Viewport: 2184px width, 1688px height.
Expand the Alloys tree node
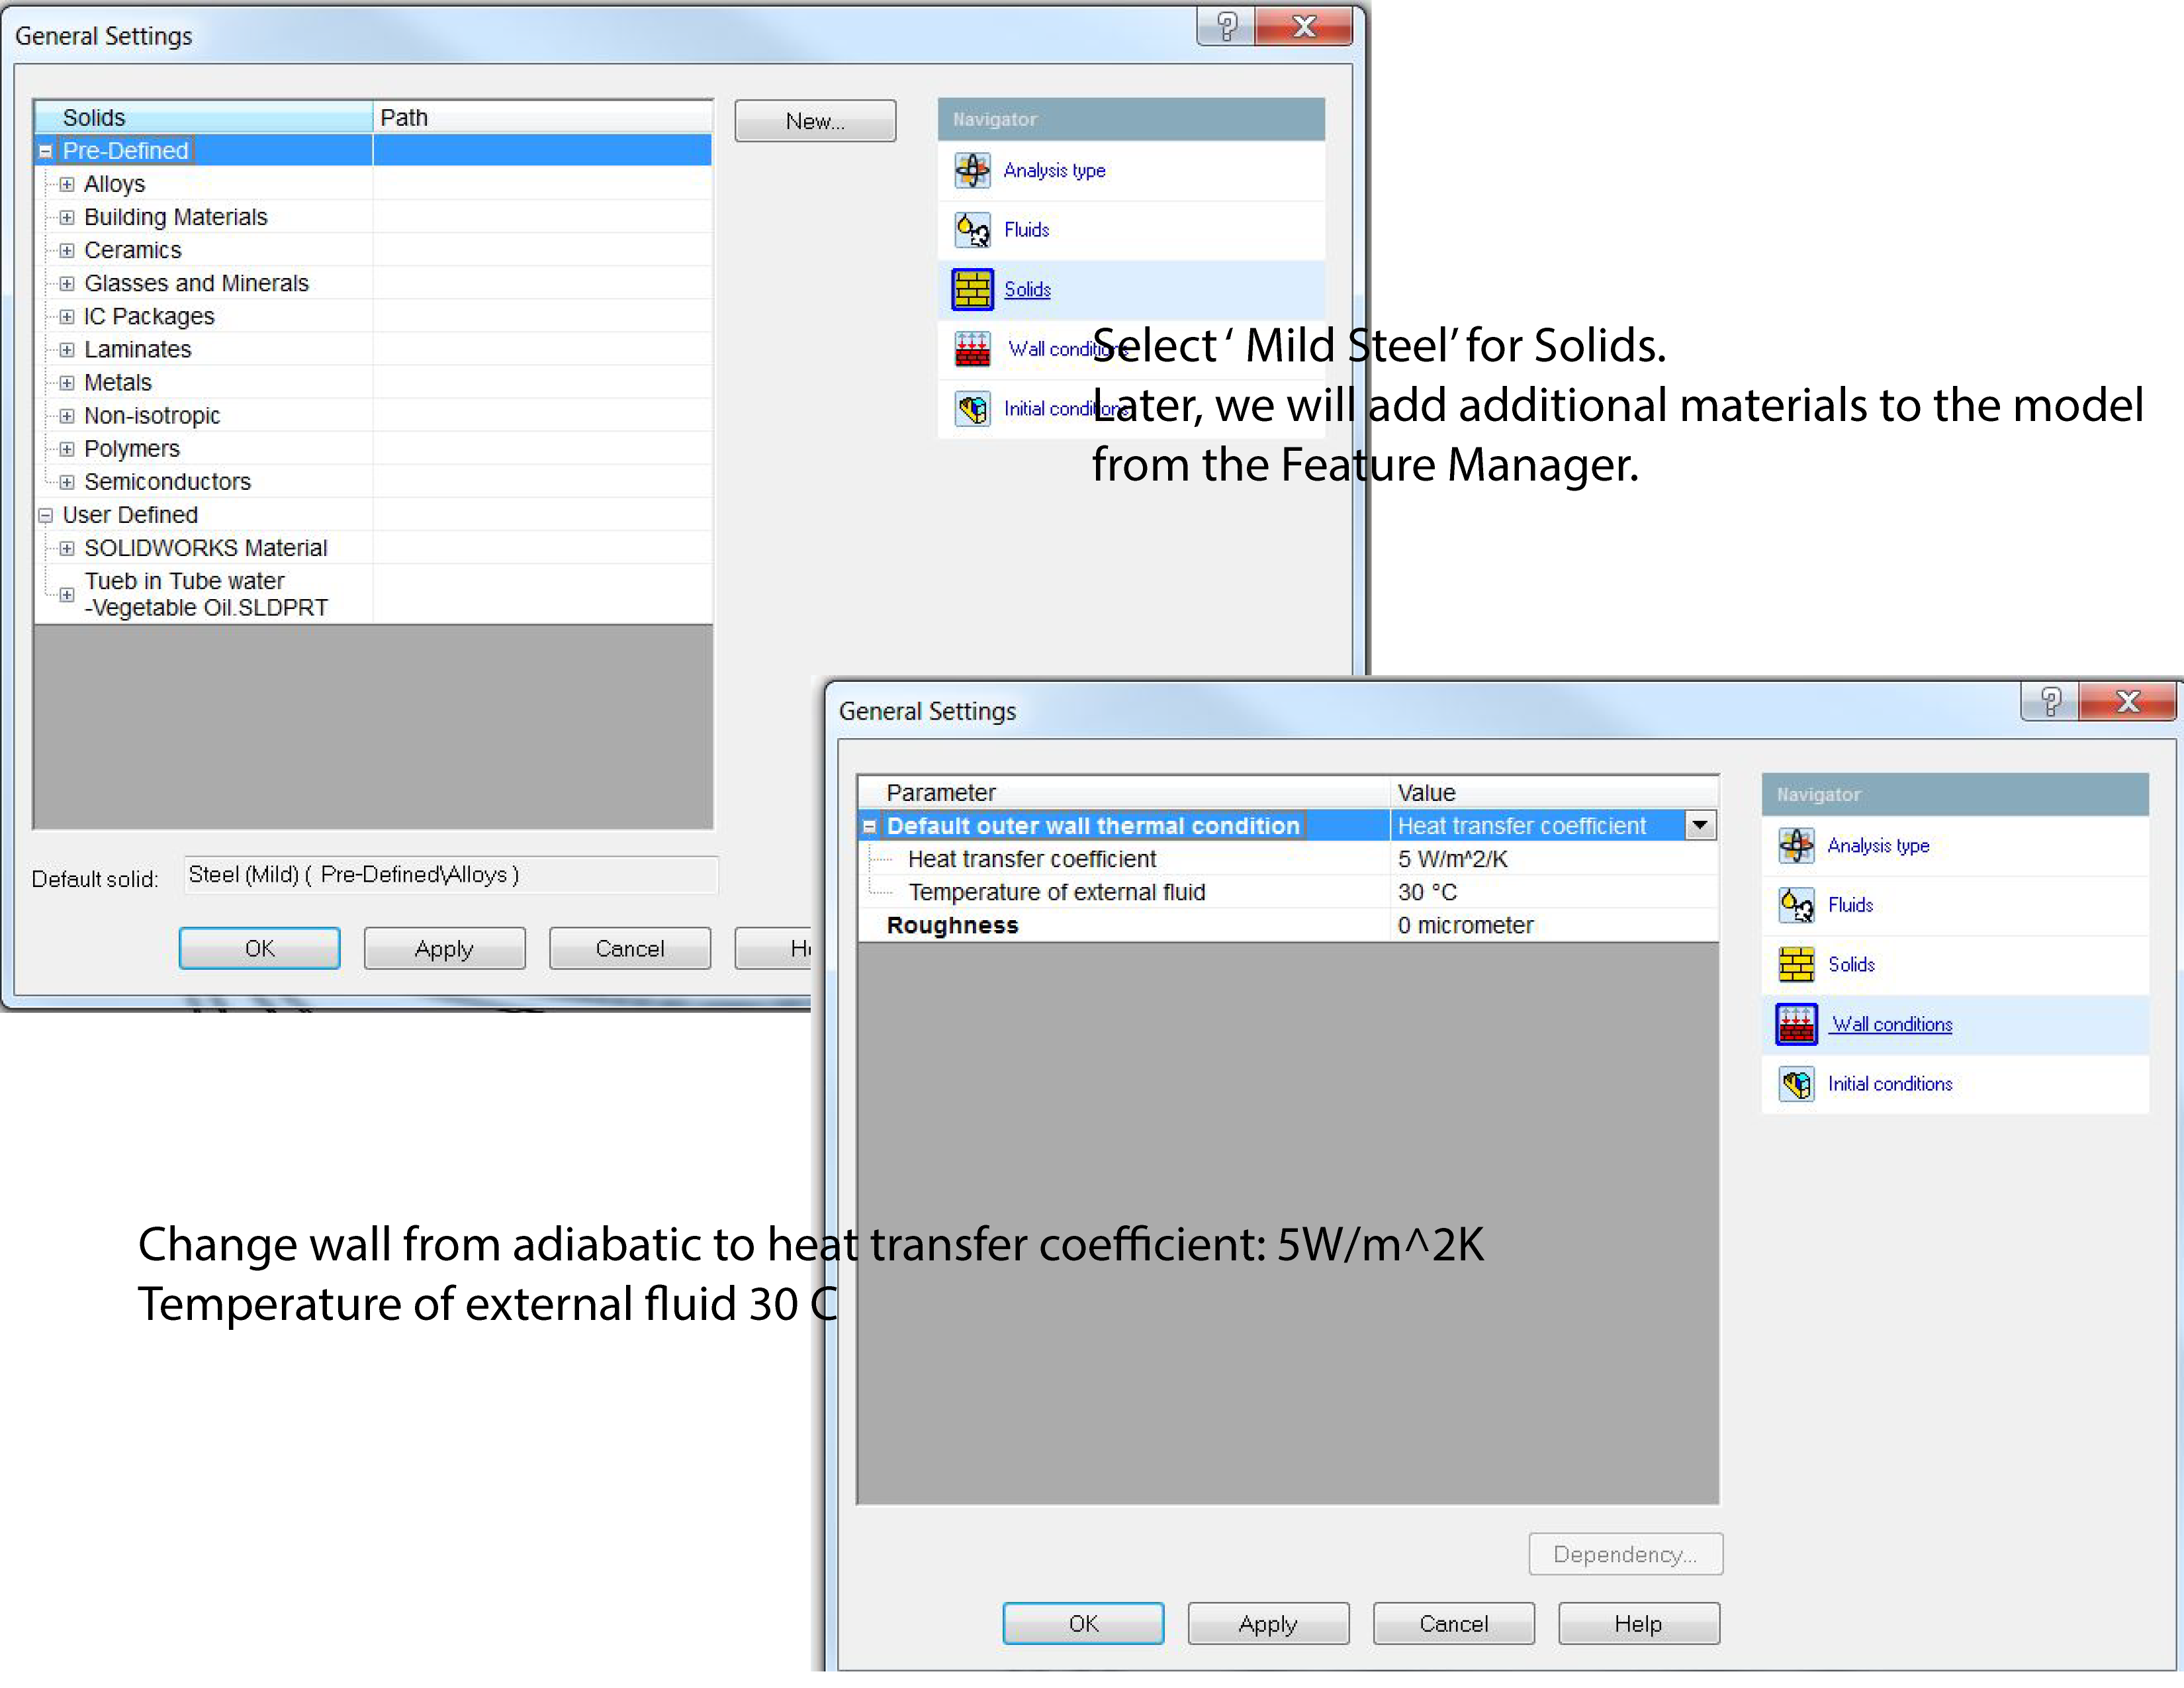click(x=67, y=184)
